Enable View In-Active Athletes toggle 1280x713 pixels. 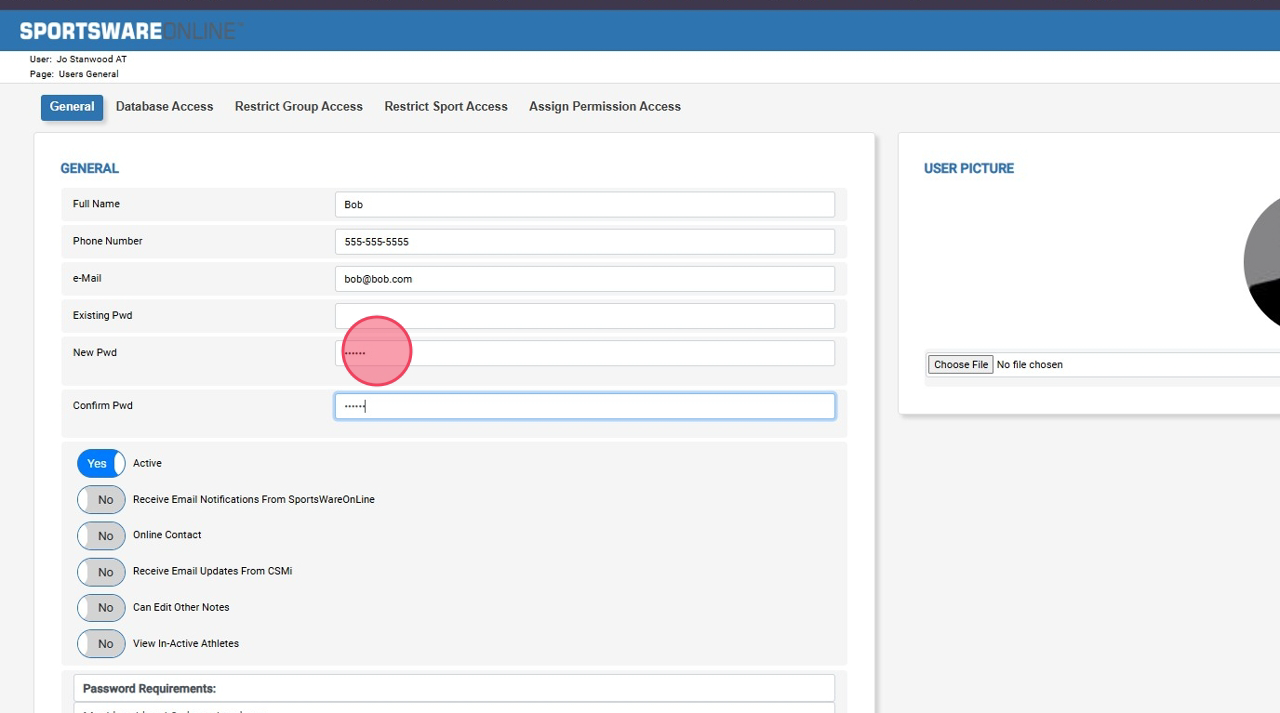101,644
